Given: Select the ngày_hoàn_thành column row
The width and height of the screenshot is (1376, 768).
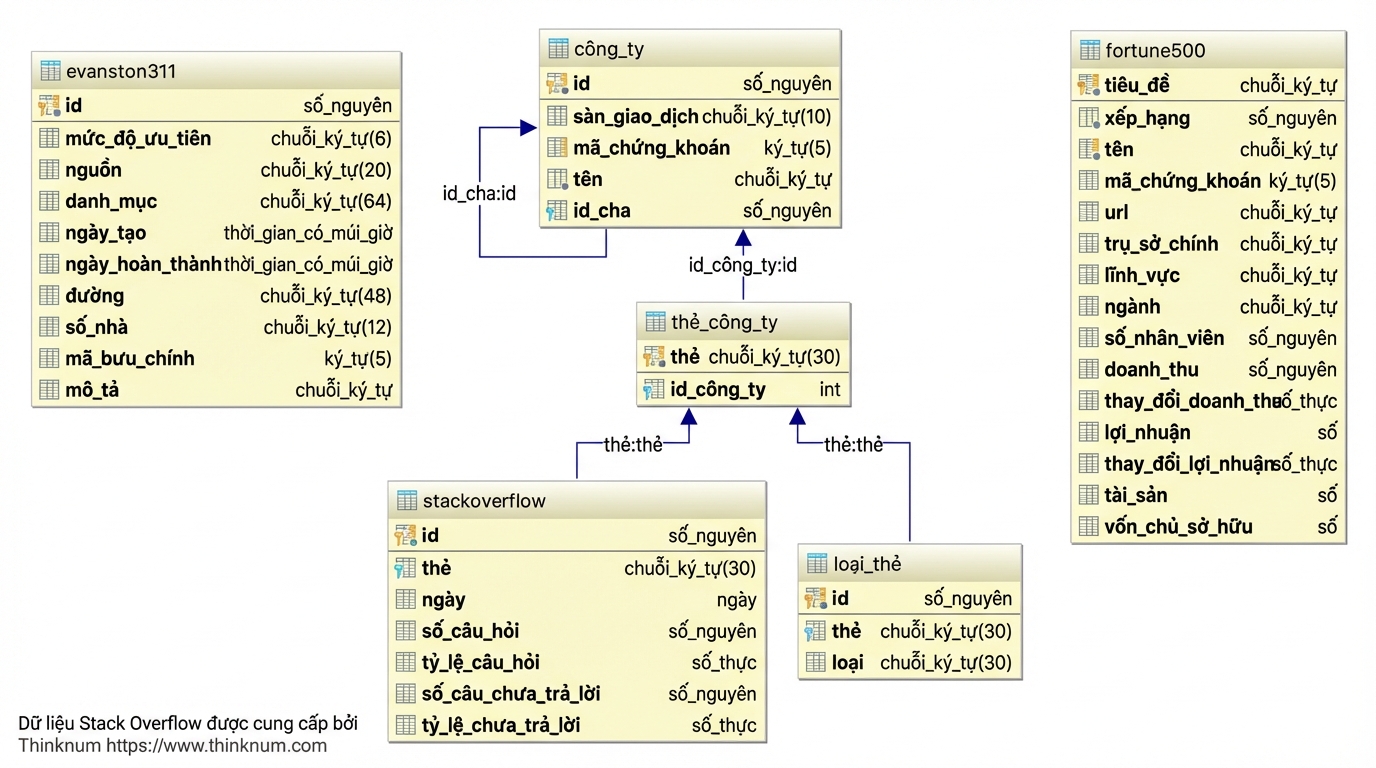Looking at the screenshot, I should click(x=216, y=265).
